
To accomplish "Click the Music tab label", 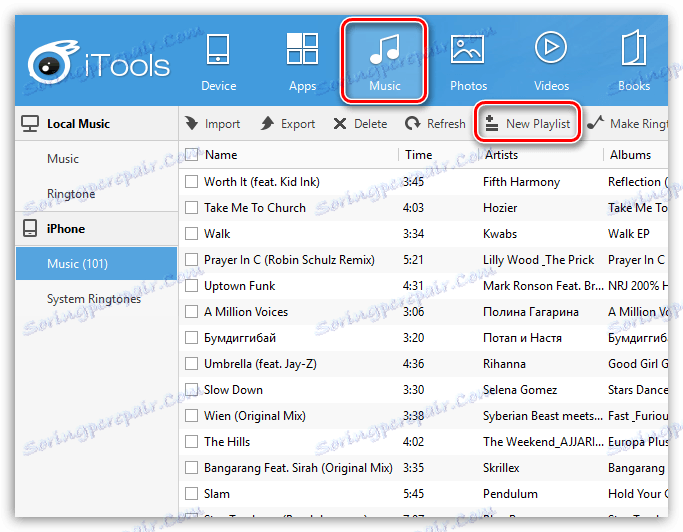I will click(x=385, y=86).
